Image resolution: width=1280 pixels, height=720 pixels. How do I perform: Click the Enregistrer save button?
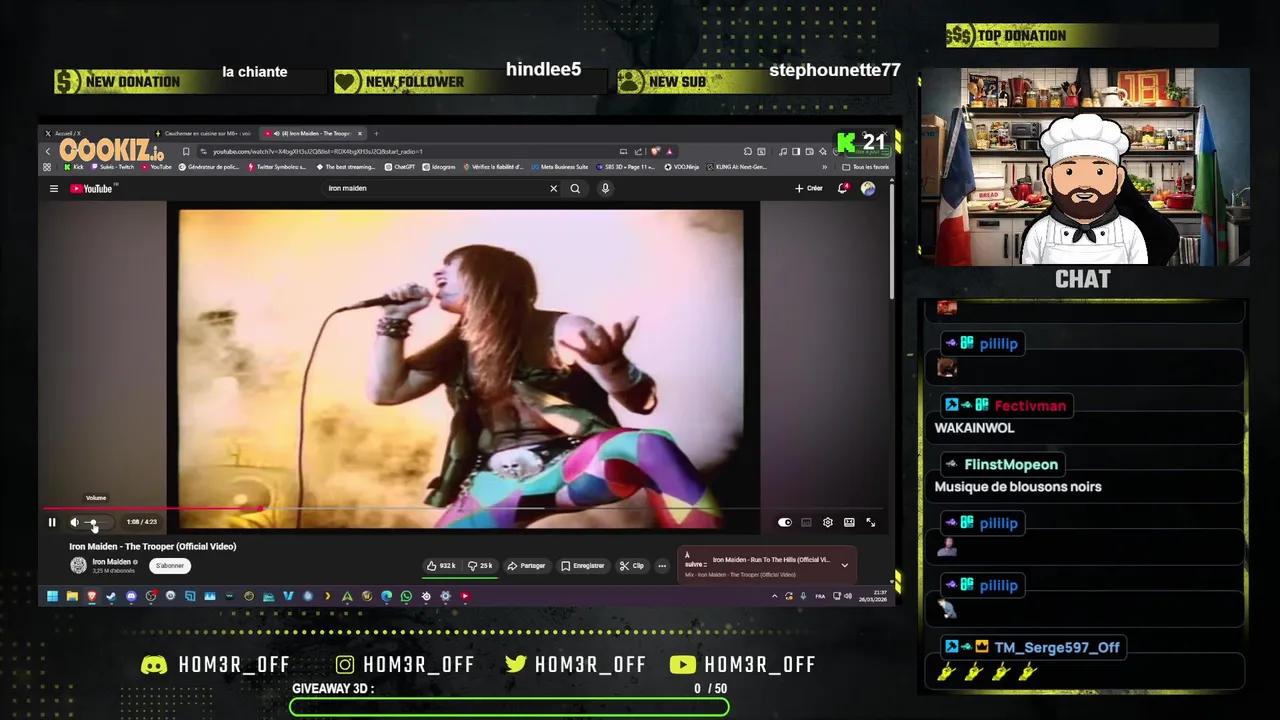coord(583,566)
